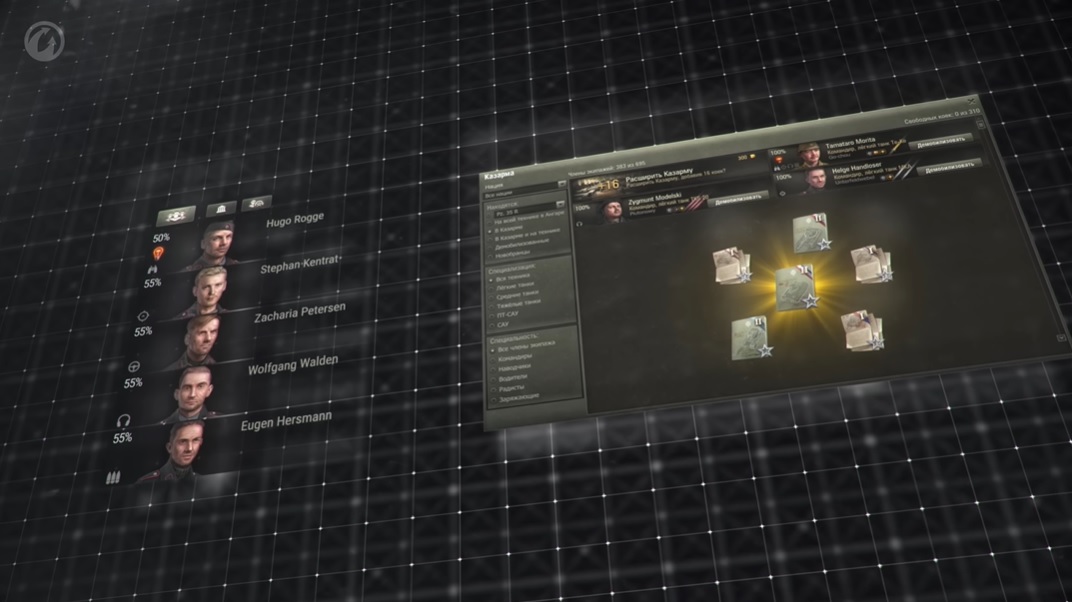1072x602 pixels.
Task: Pick the upper-right stack of documents
Action: click(x=871, y=263)
